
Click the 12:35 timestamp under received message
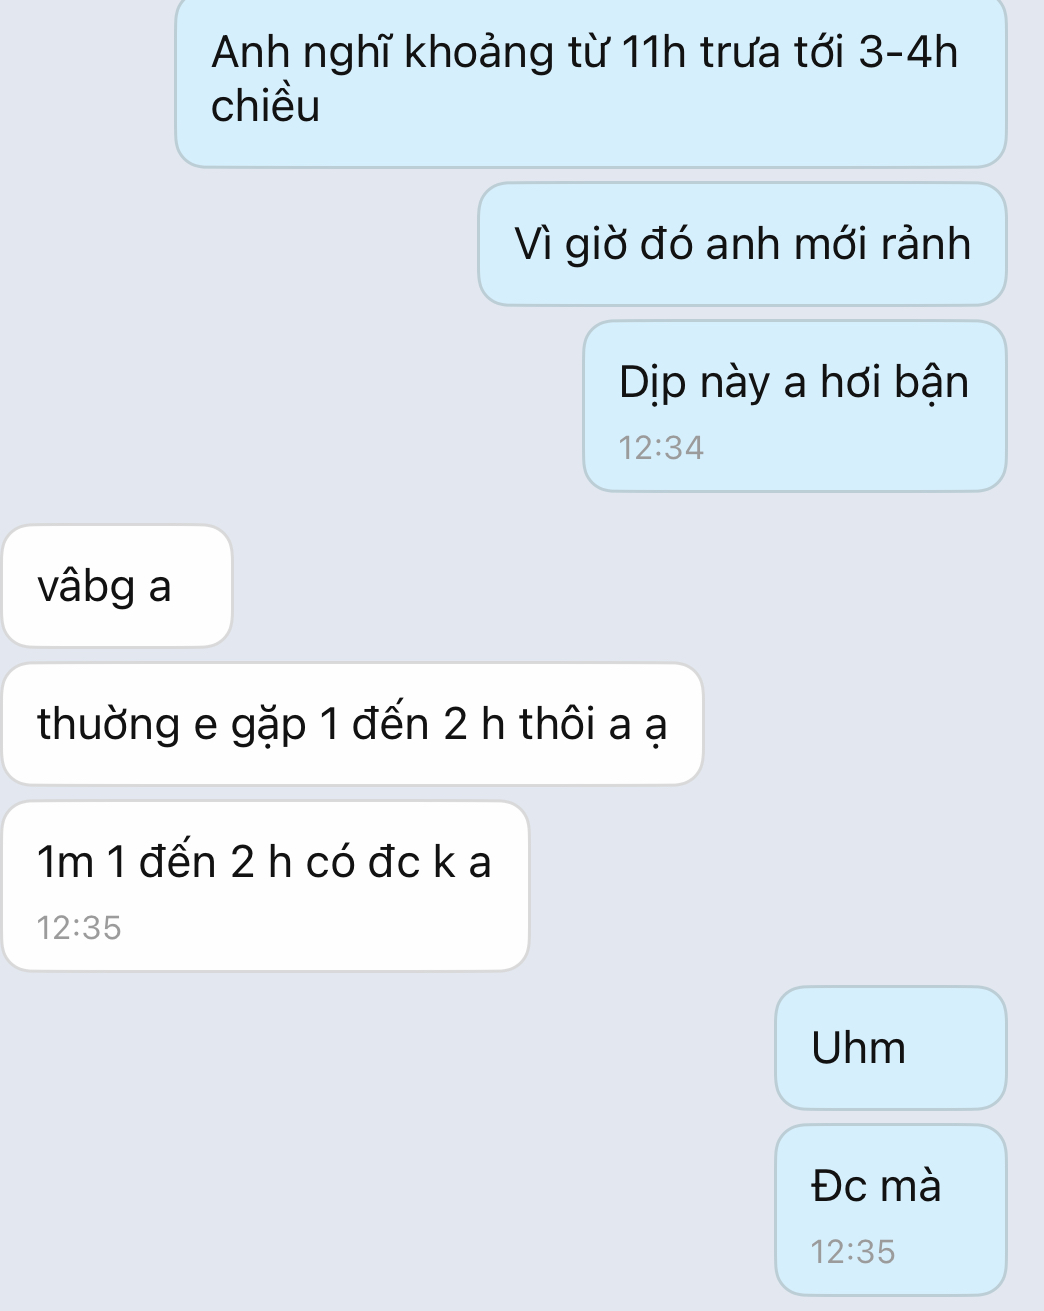coord(79,928)
